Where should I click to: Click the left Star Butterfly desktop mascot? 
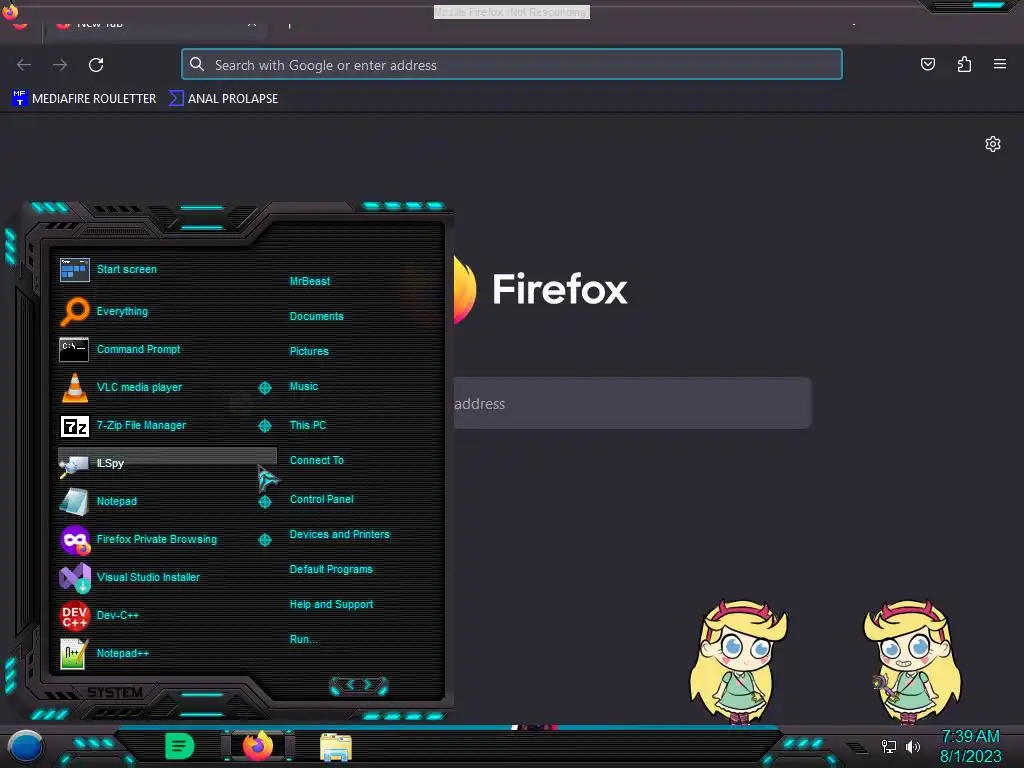pos(739,662)
